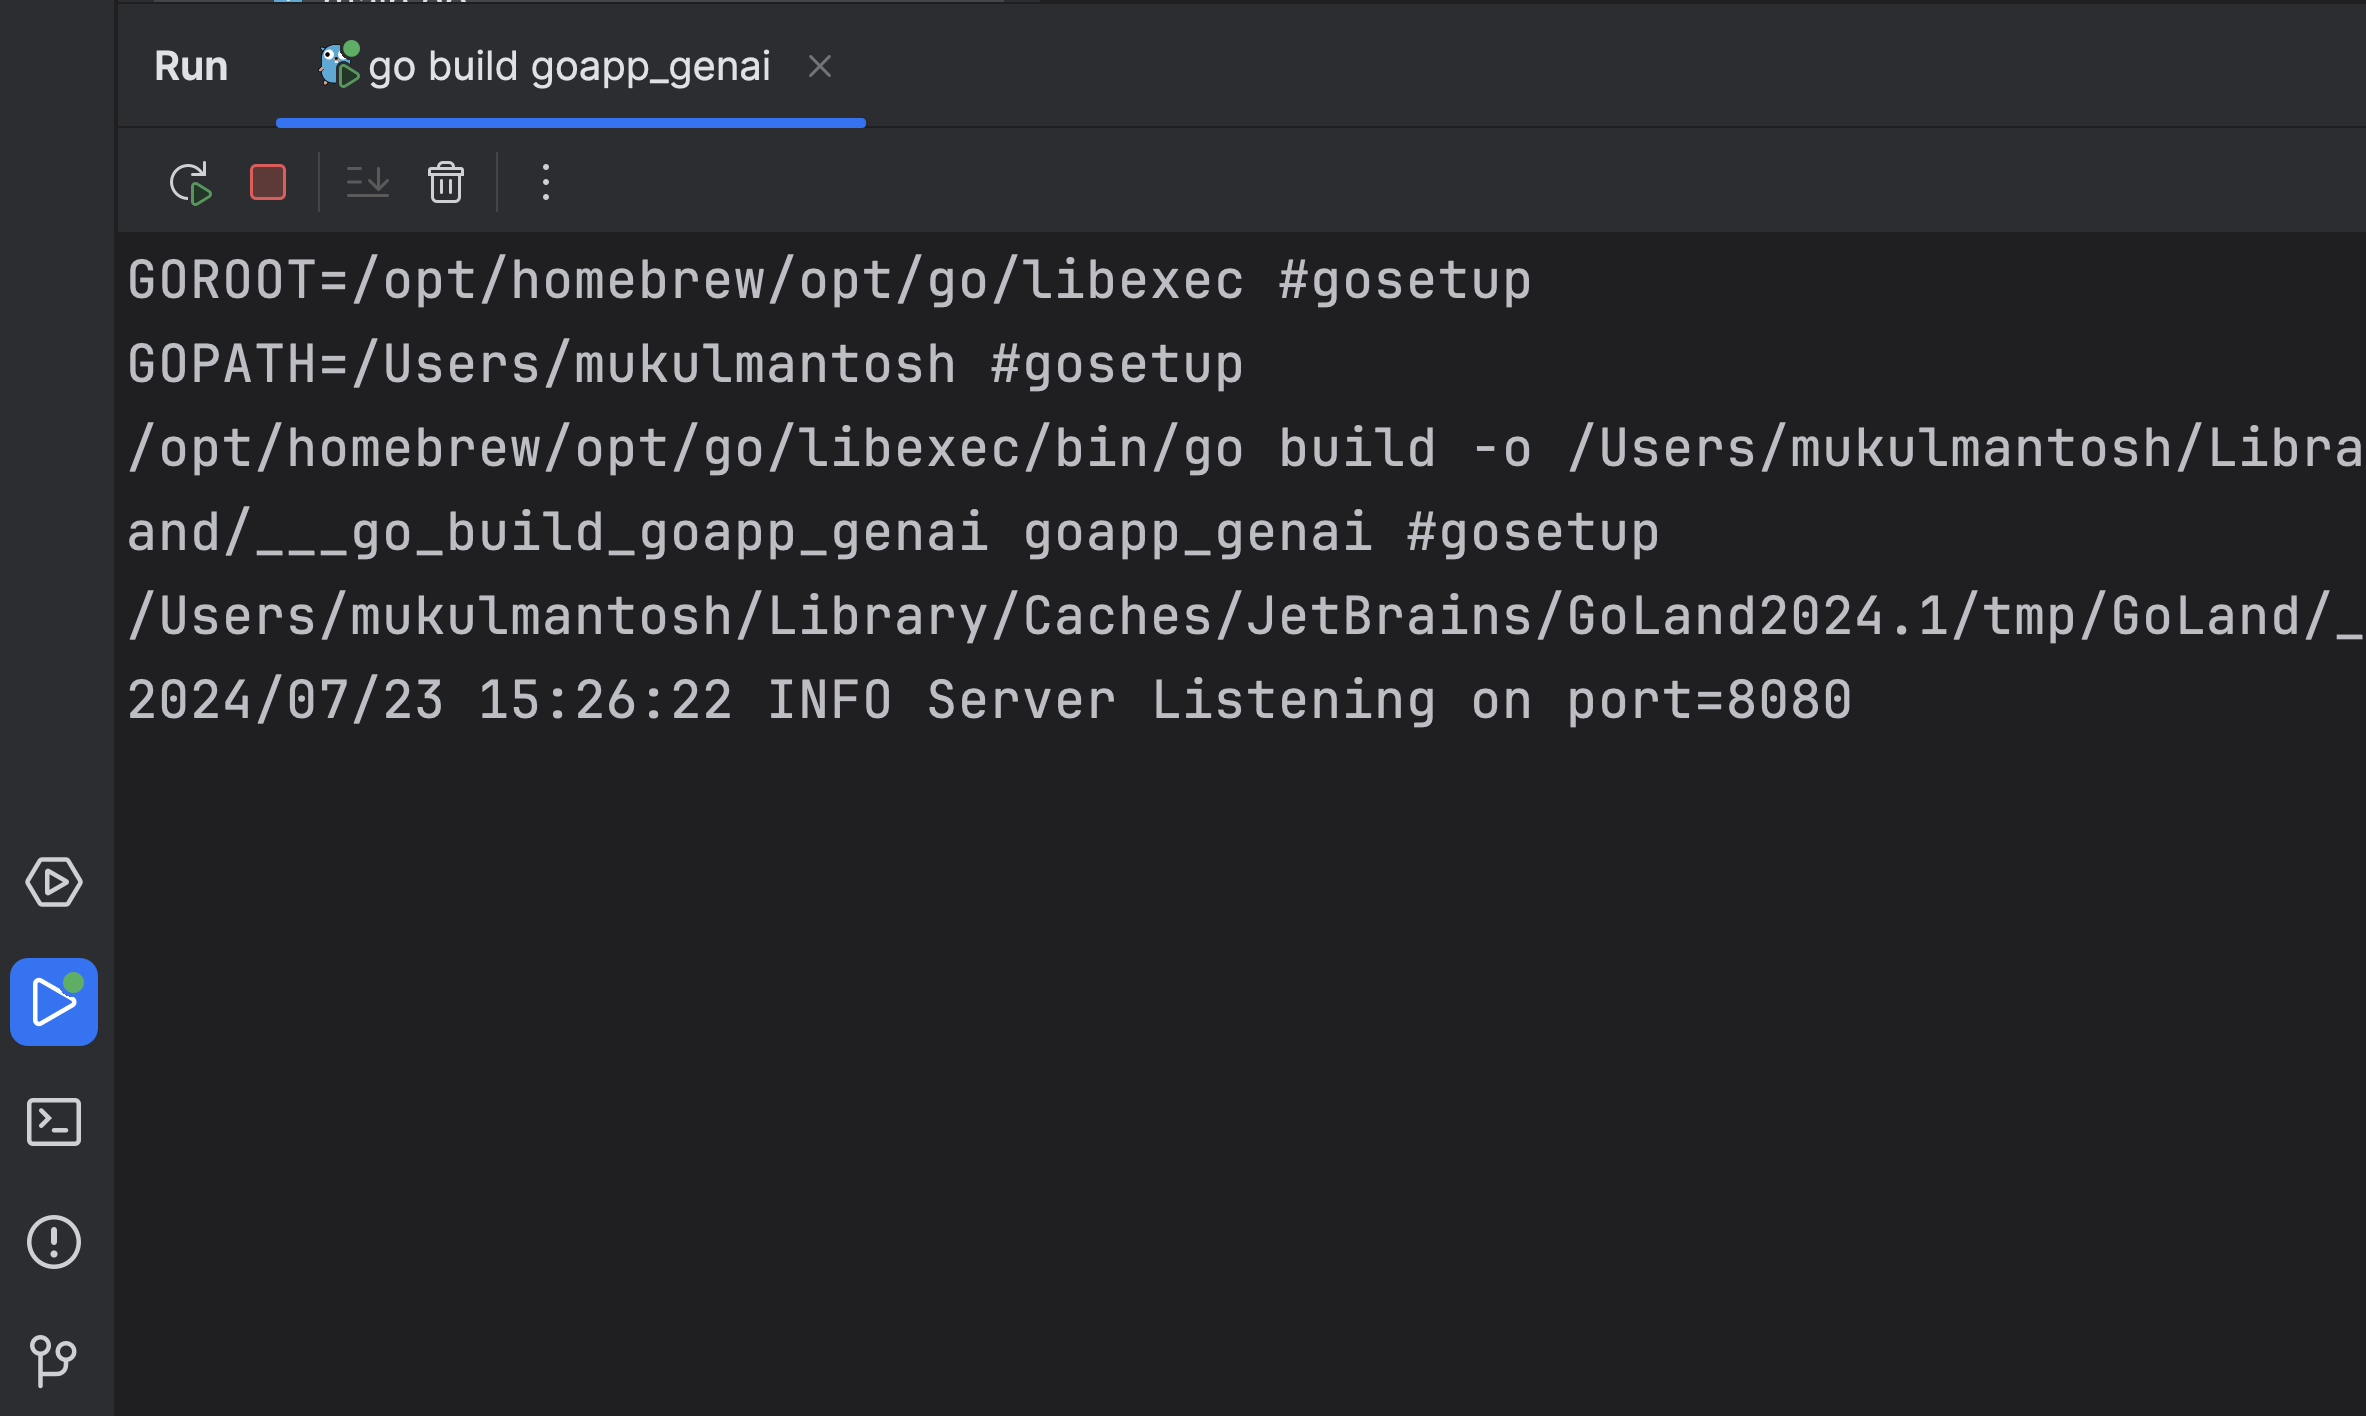2366x1416 pixels.
Task: Open the vertical three-dot more options menu
Action: (546, 183)
